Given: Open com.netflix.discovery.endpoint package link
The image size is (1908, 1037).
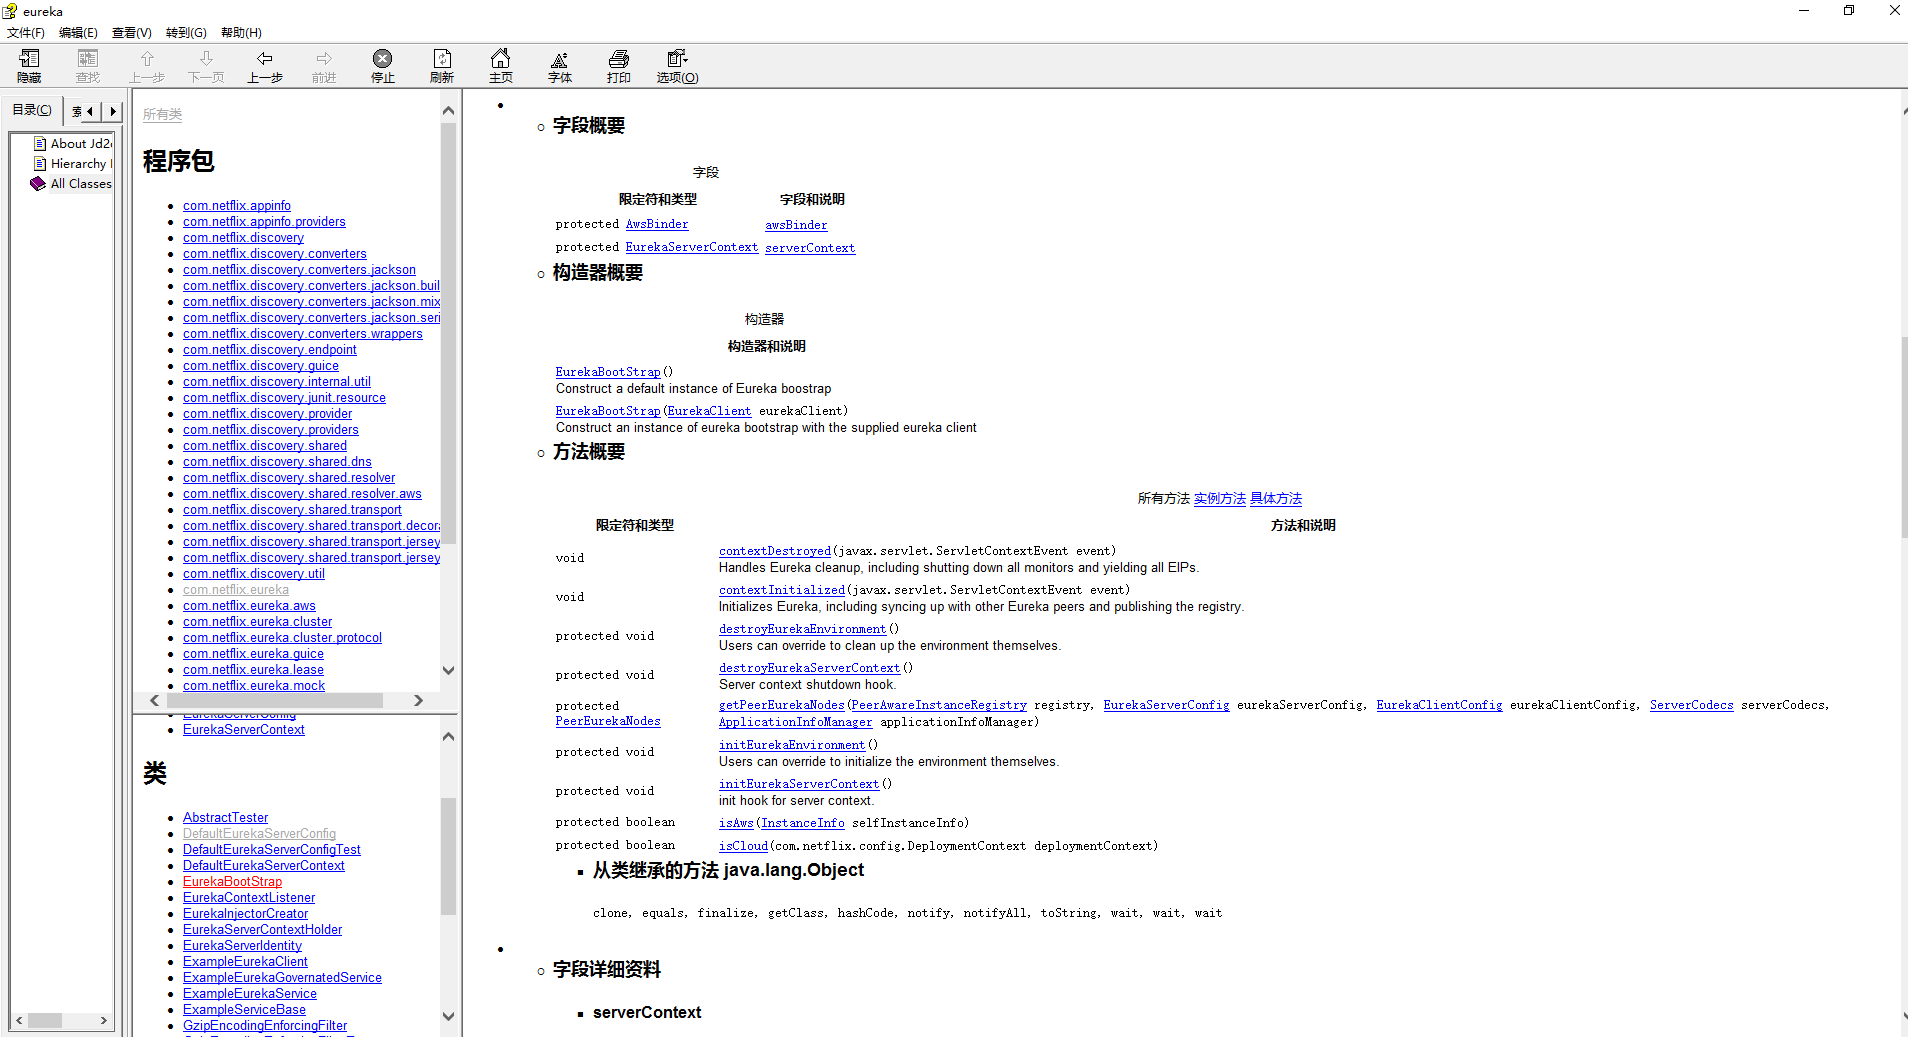Looking at the screenshot, I should [270, 350].
